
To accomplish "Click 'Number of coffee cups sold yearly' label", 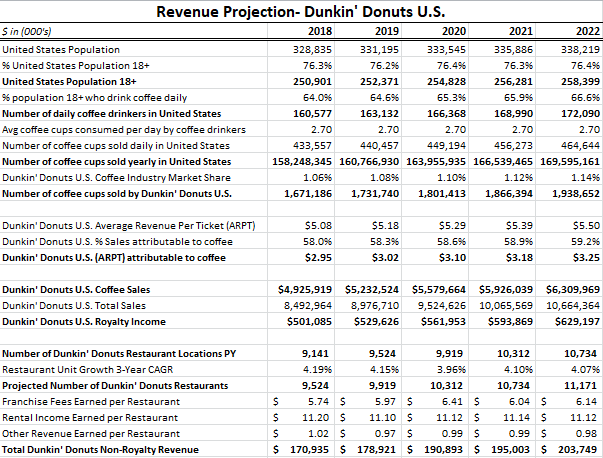I will click(x=117, y=162).
